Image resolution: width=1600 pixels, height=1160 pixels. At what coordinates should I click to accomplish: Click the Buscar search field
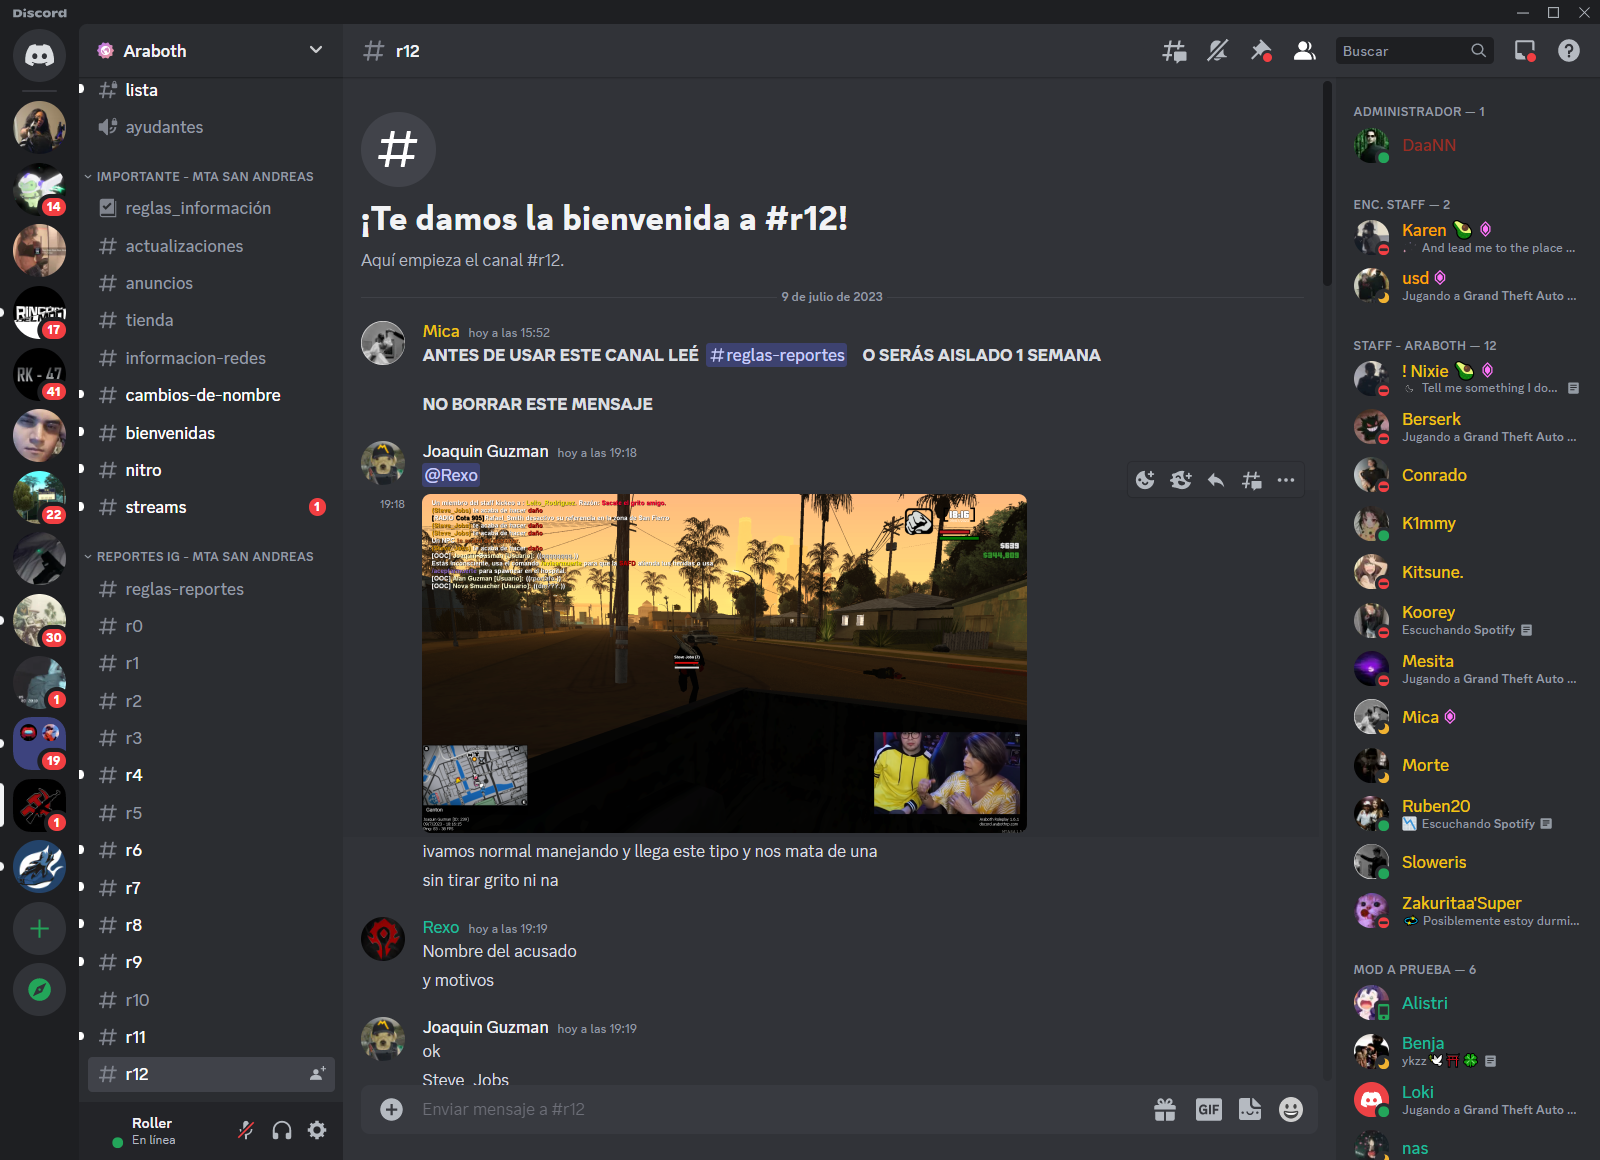pyautogui.click(x=1414, y=51)
